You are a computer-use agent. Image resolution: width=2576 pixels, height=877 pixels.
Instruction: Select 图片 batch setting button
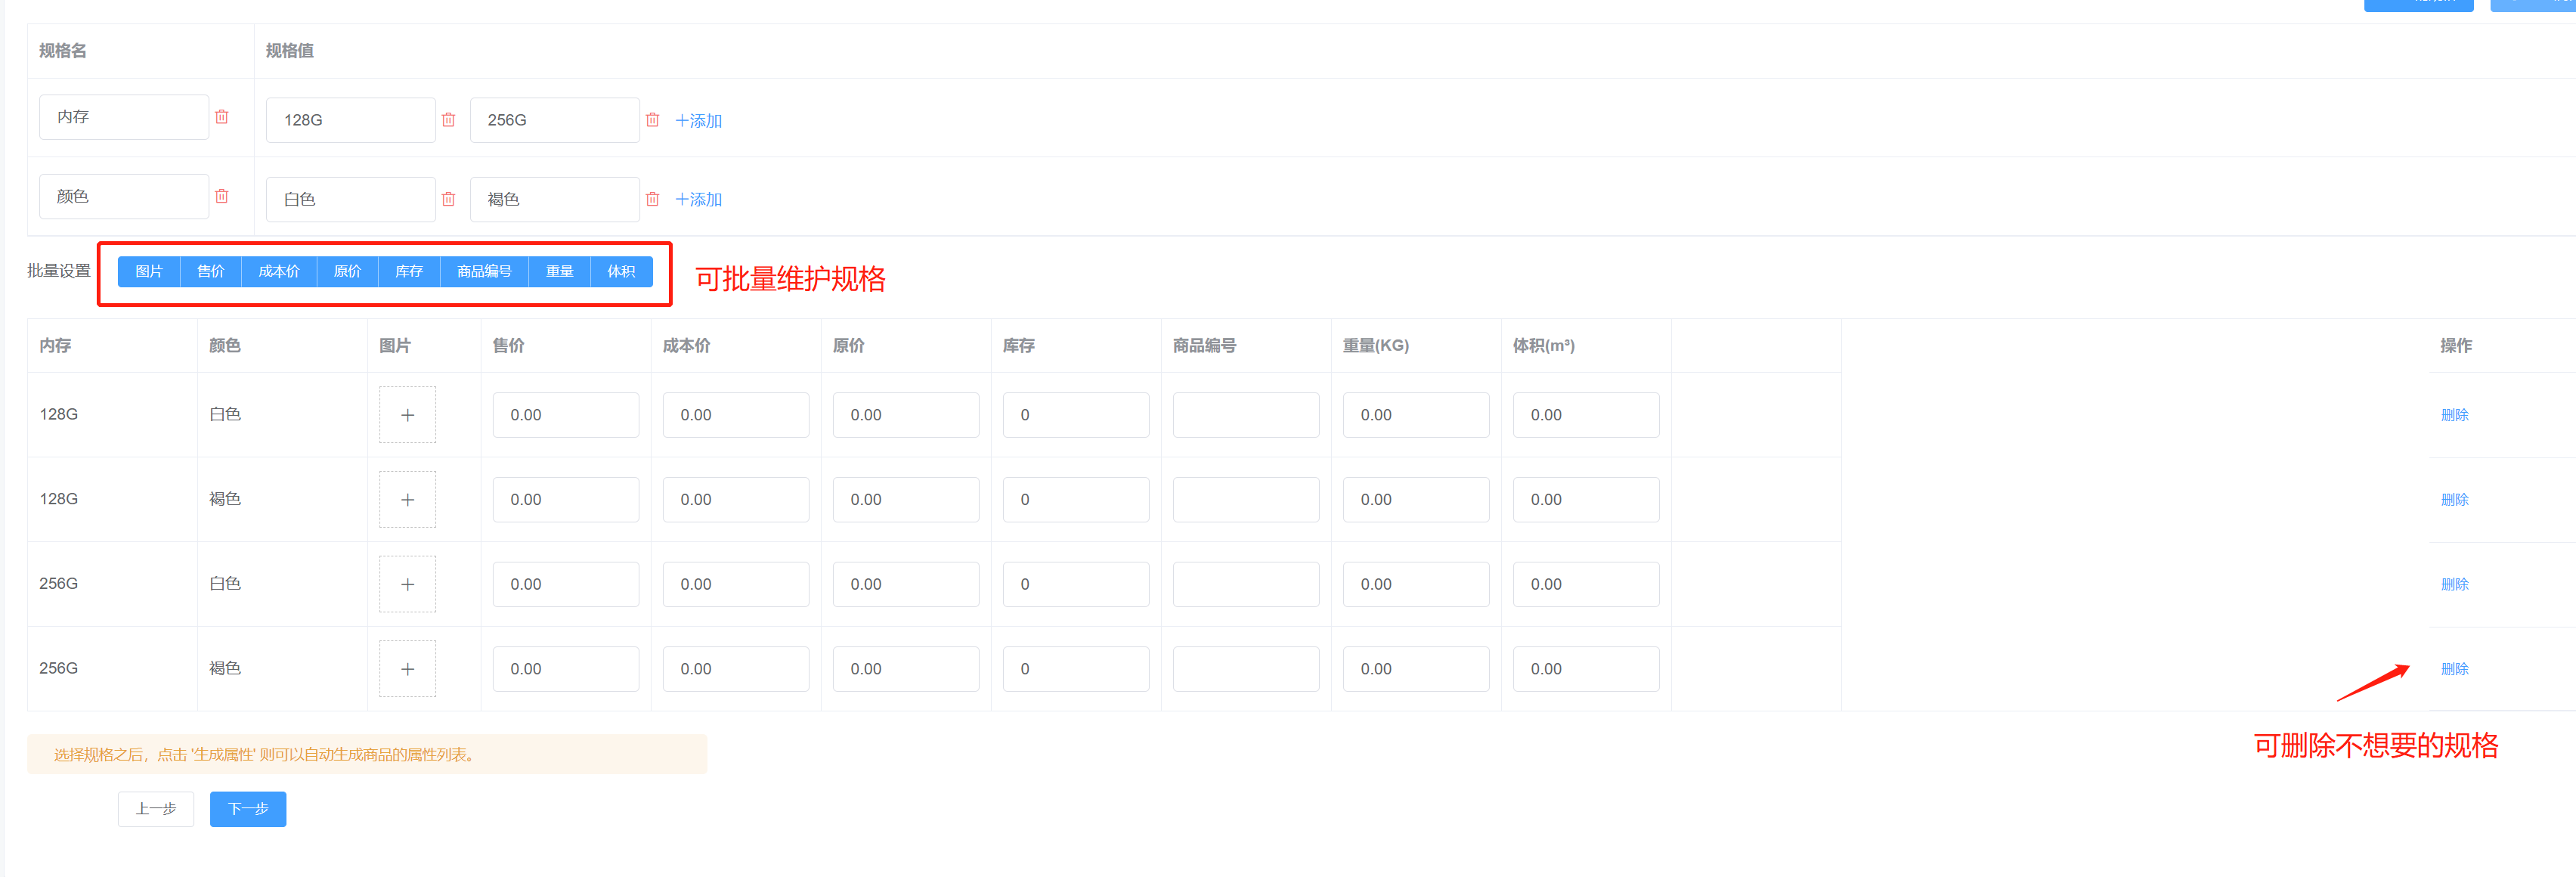pyautogui.click(x=149, y=272)
